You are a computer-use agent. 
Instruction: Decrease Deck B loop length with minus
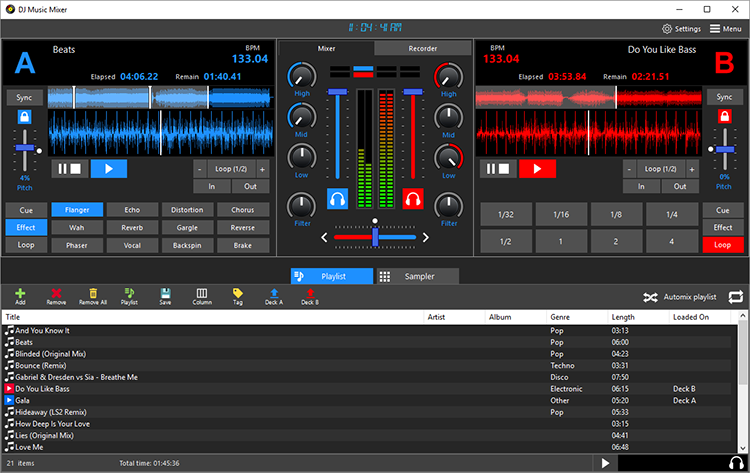point(628,169)
